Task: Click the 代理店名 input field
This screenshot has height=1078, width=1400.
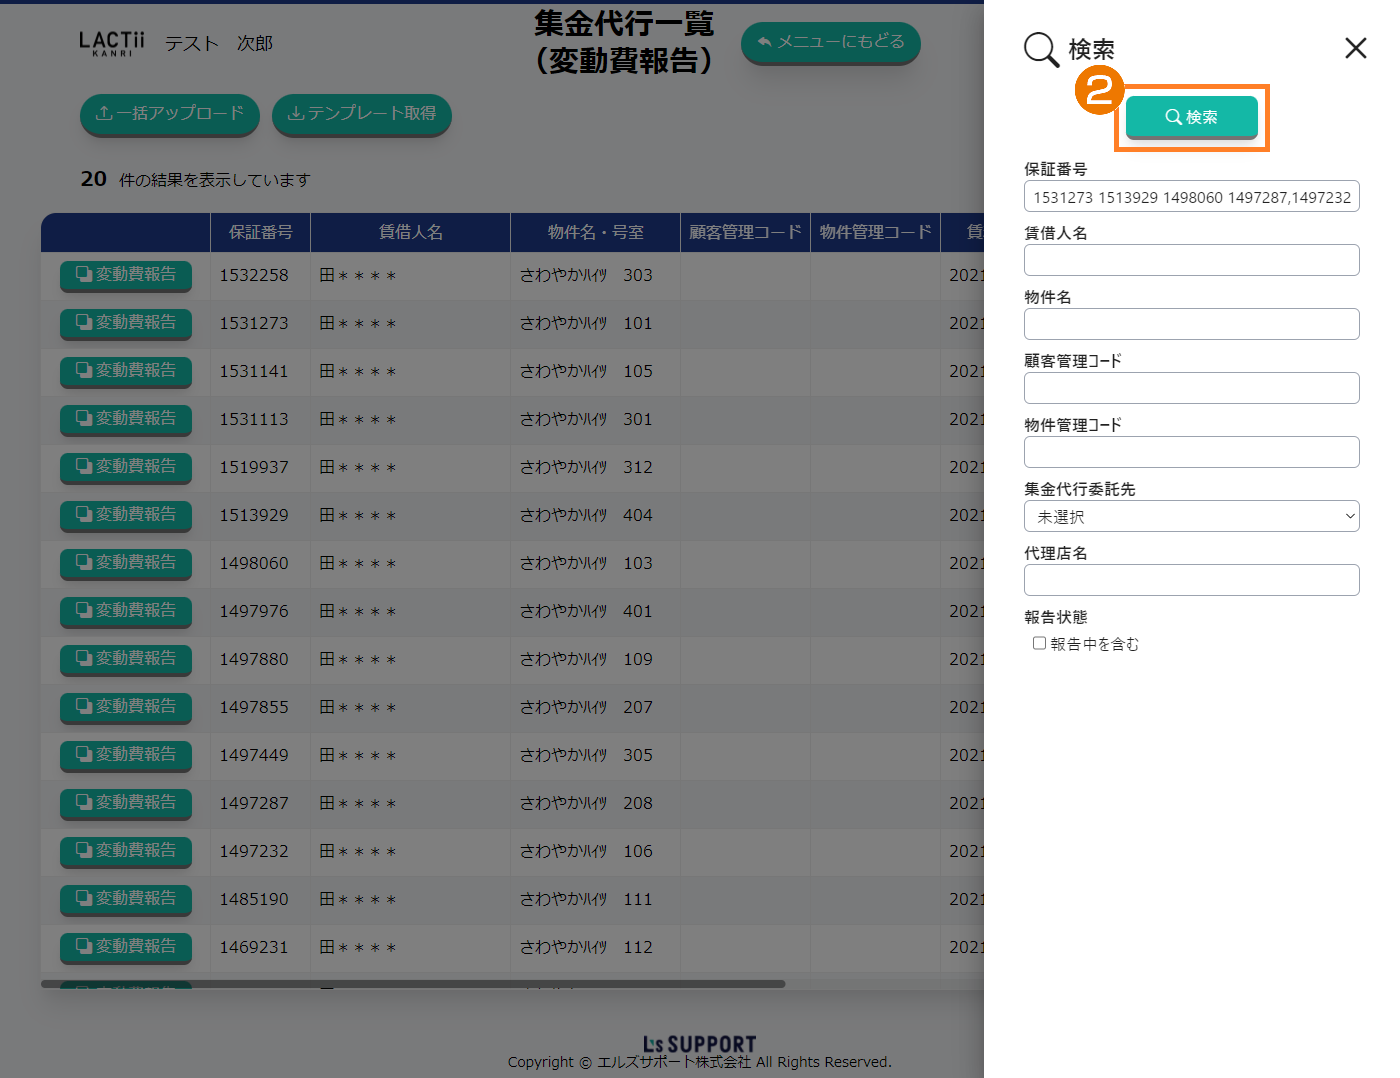Action: [1191, 580]
